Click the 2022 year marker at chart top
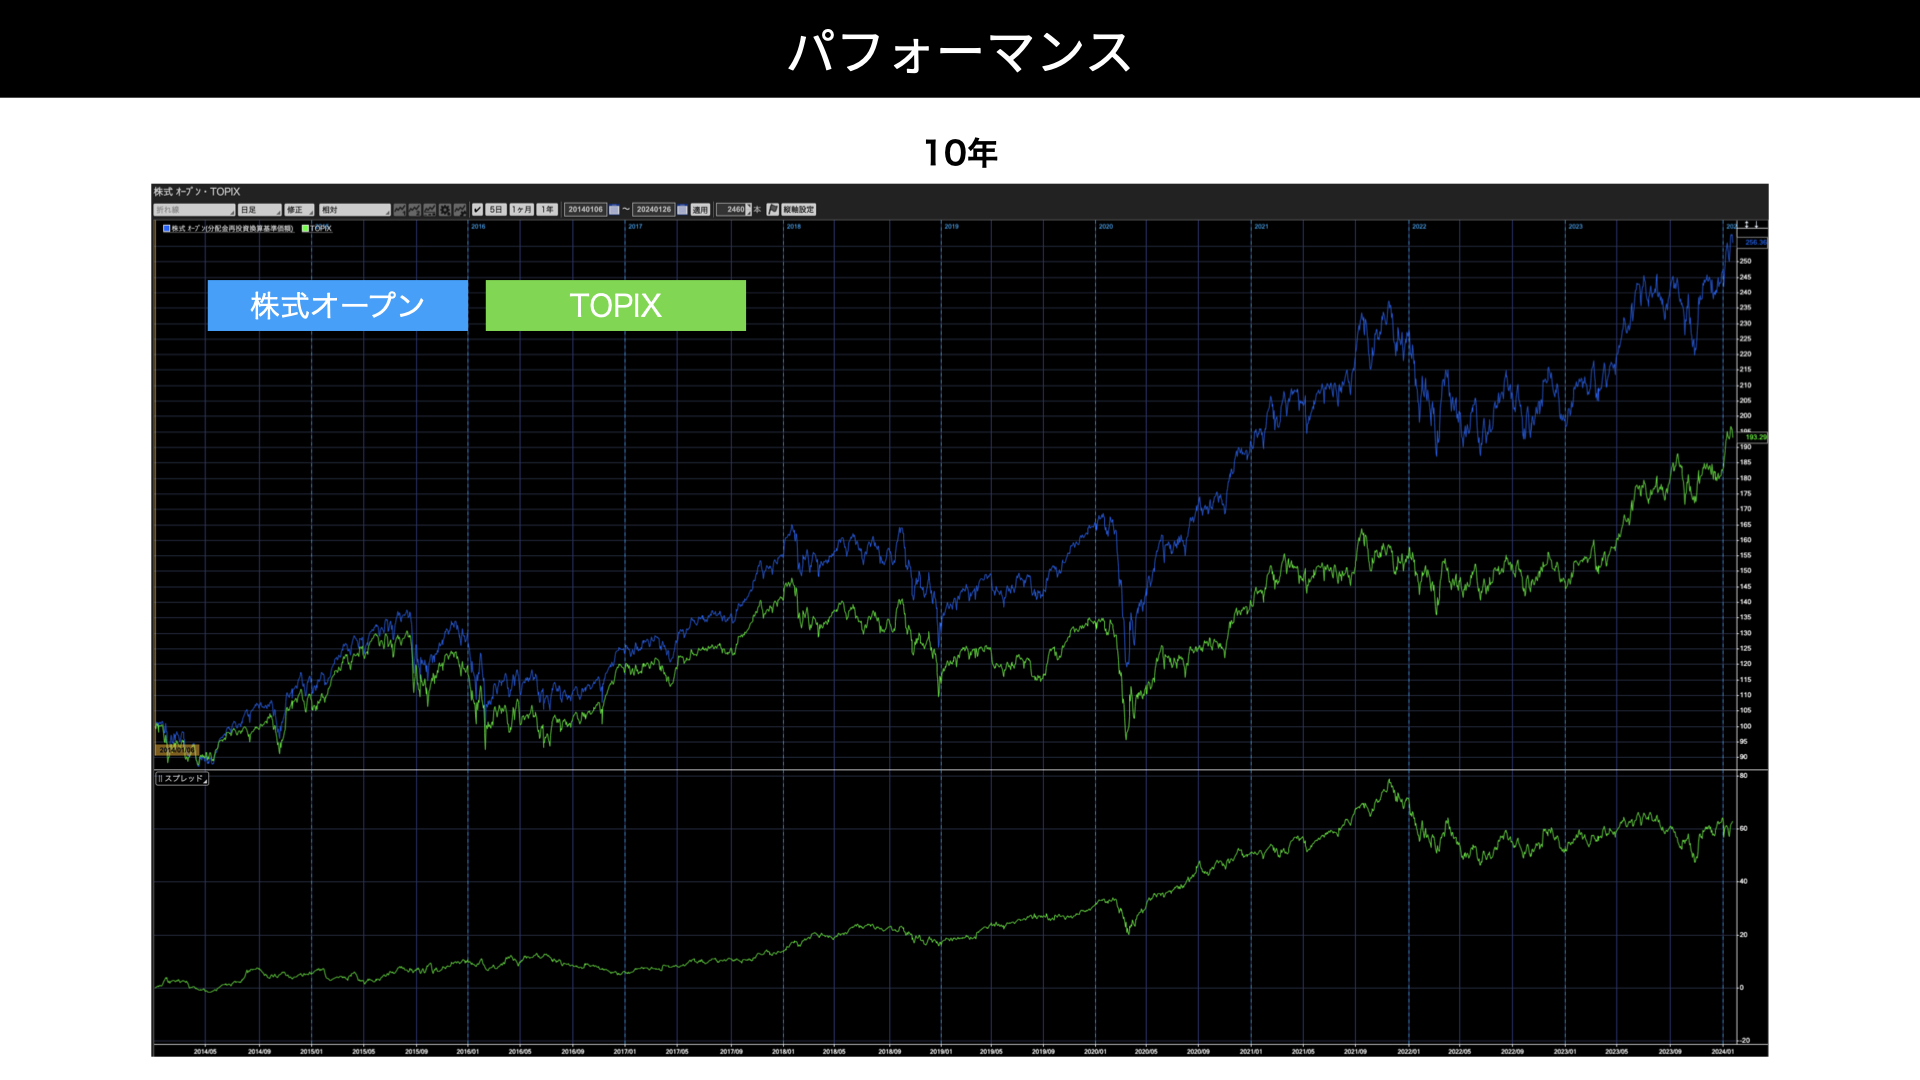 [1419, 226]
